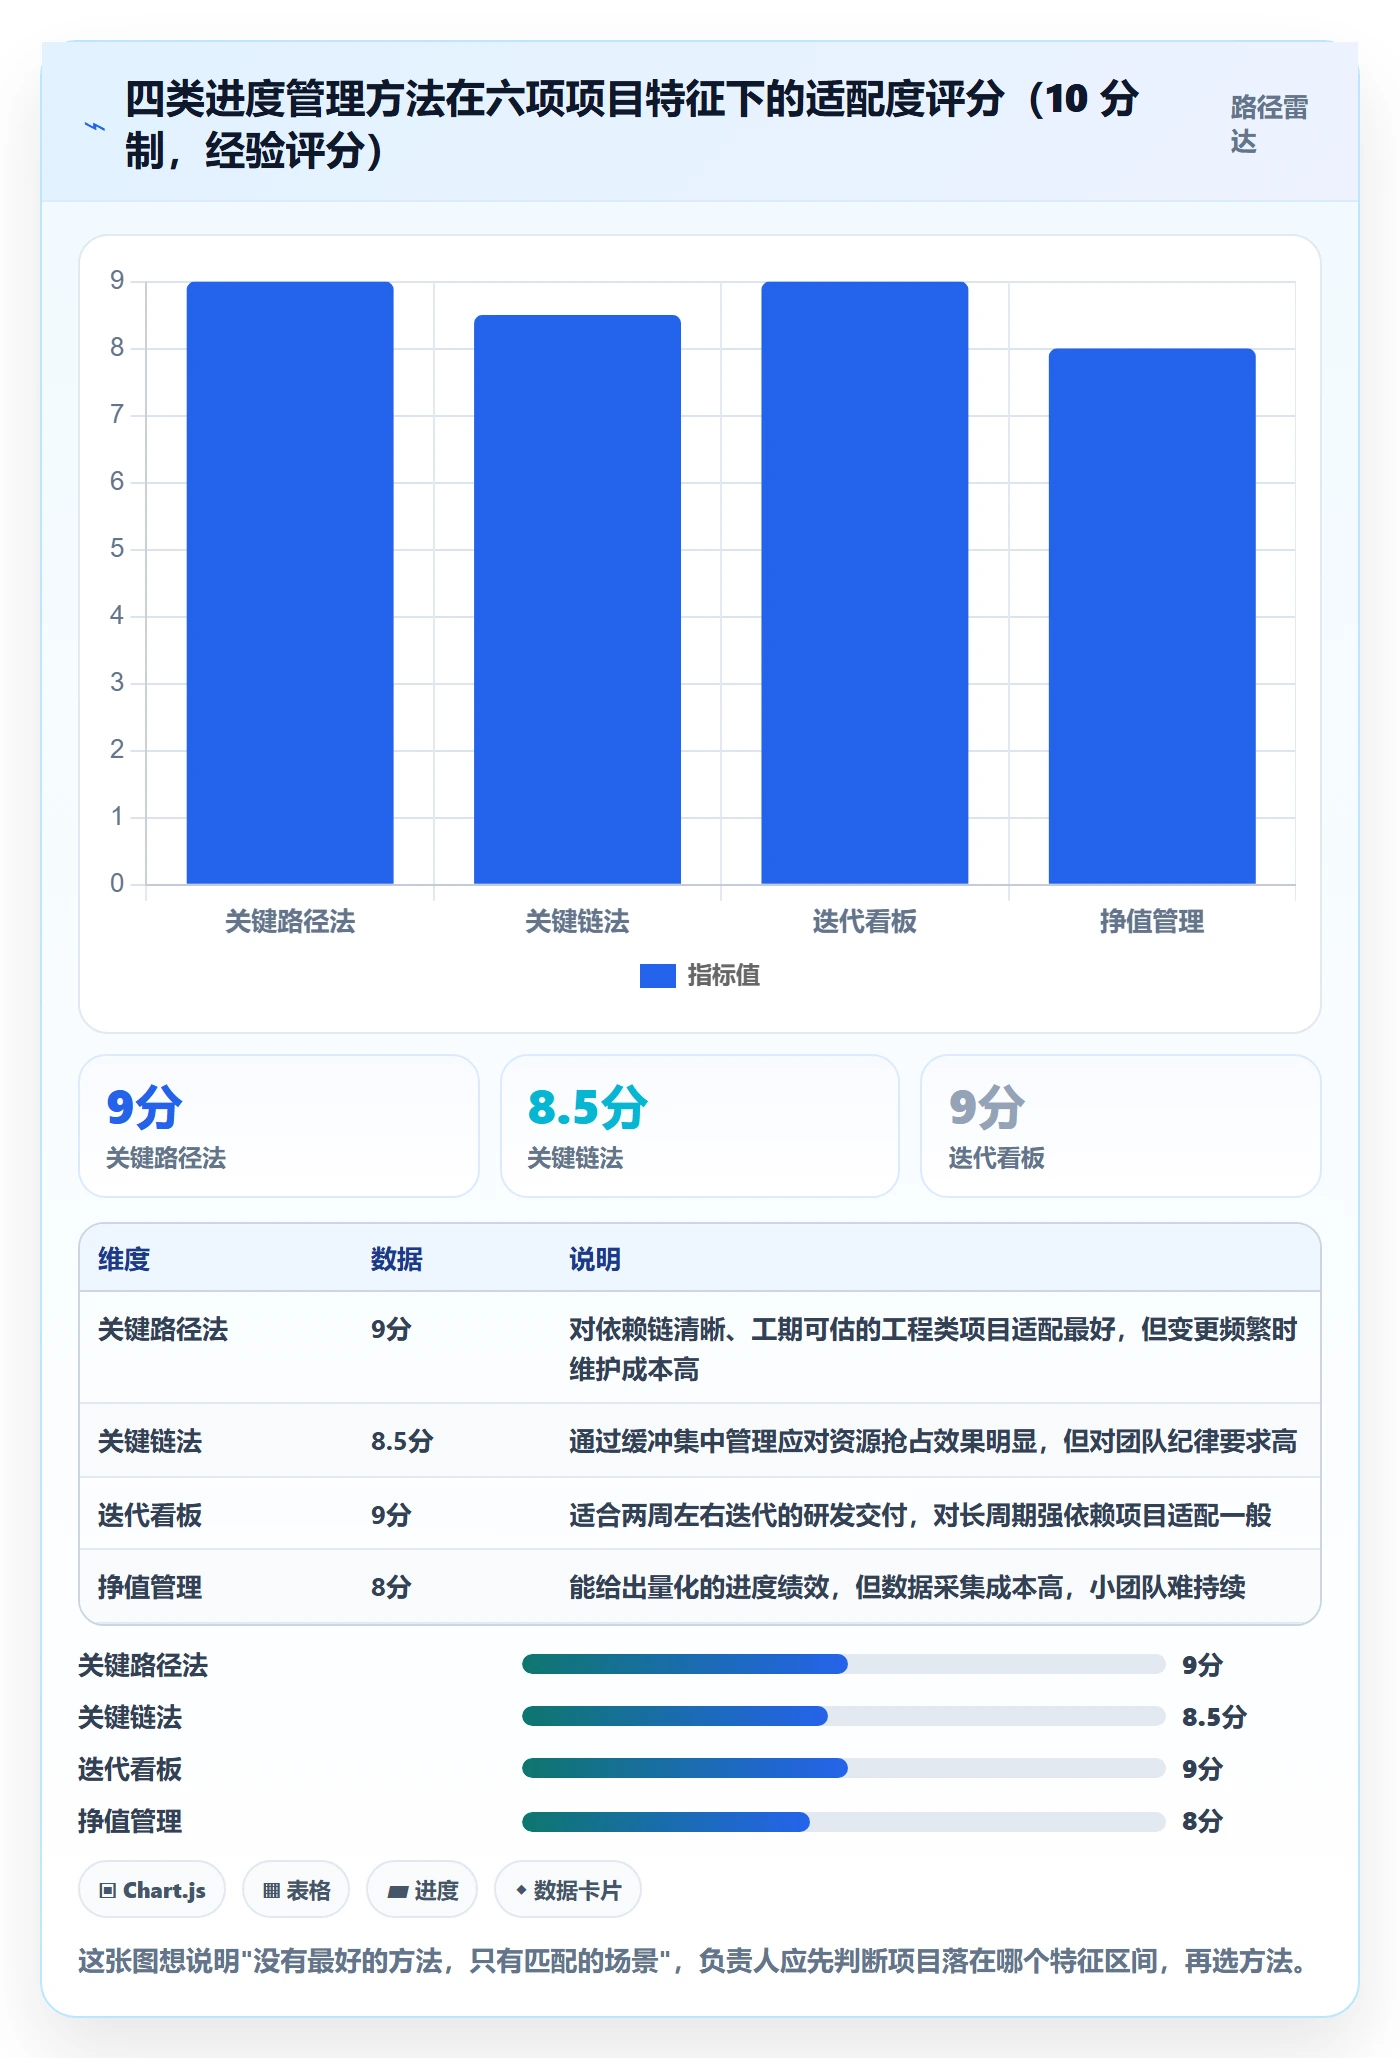The width and height of the screenshot is (1400, 2058).
Task: Click the 数据 column header
Action: (x=397, y=1259)
